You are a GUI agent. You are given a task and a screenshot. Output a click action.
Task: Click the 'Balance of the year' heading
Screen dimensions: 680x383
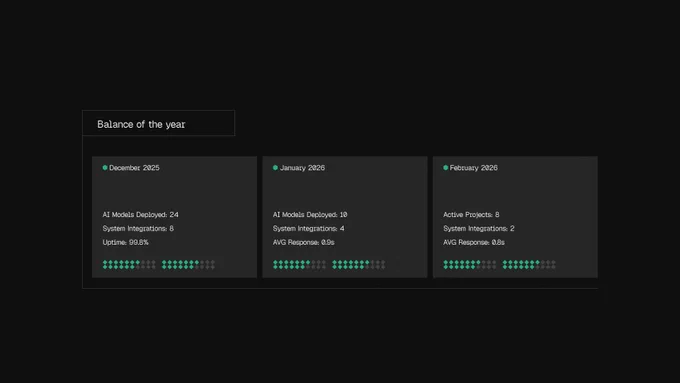pos(141,124)
